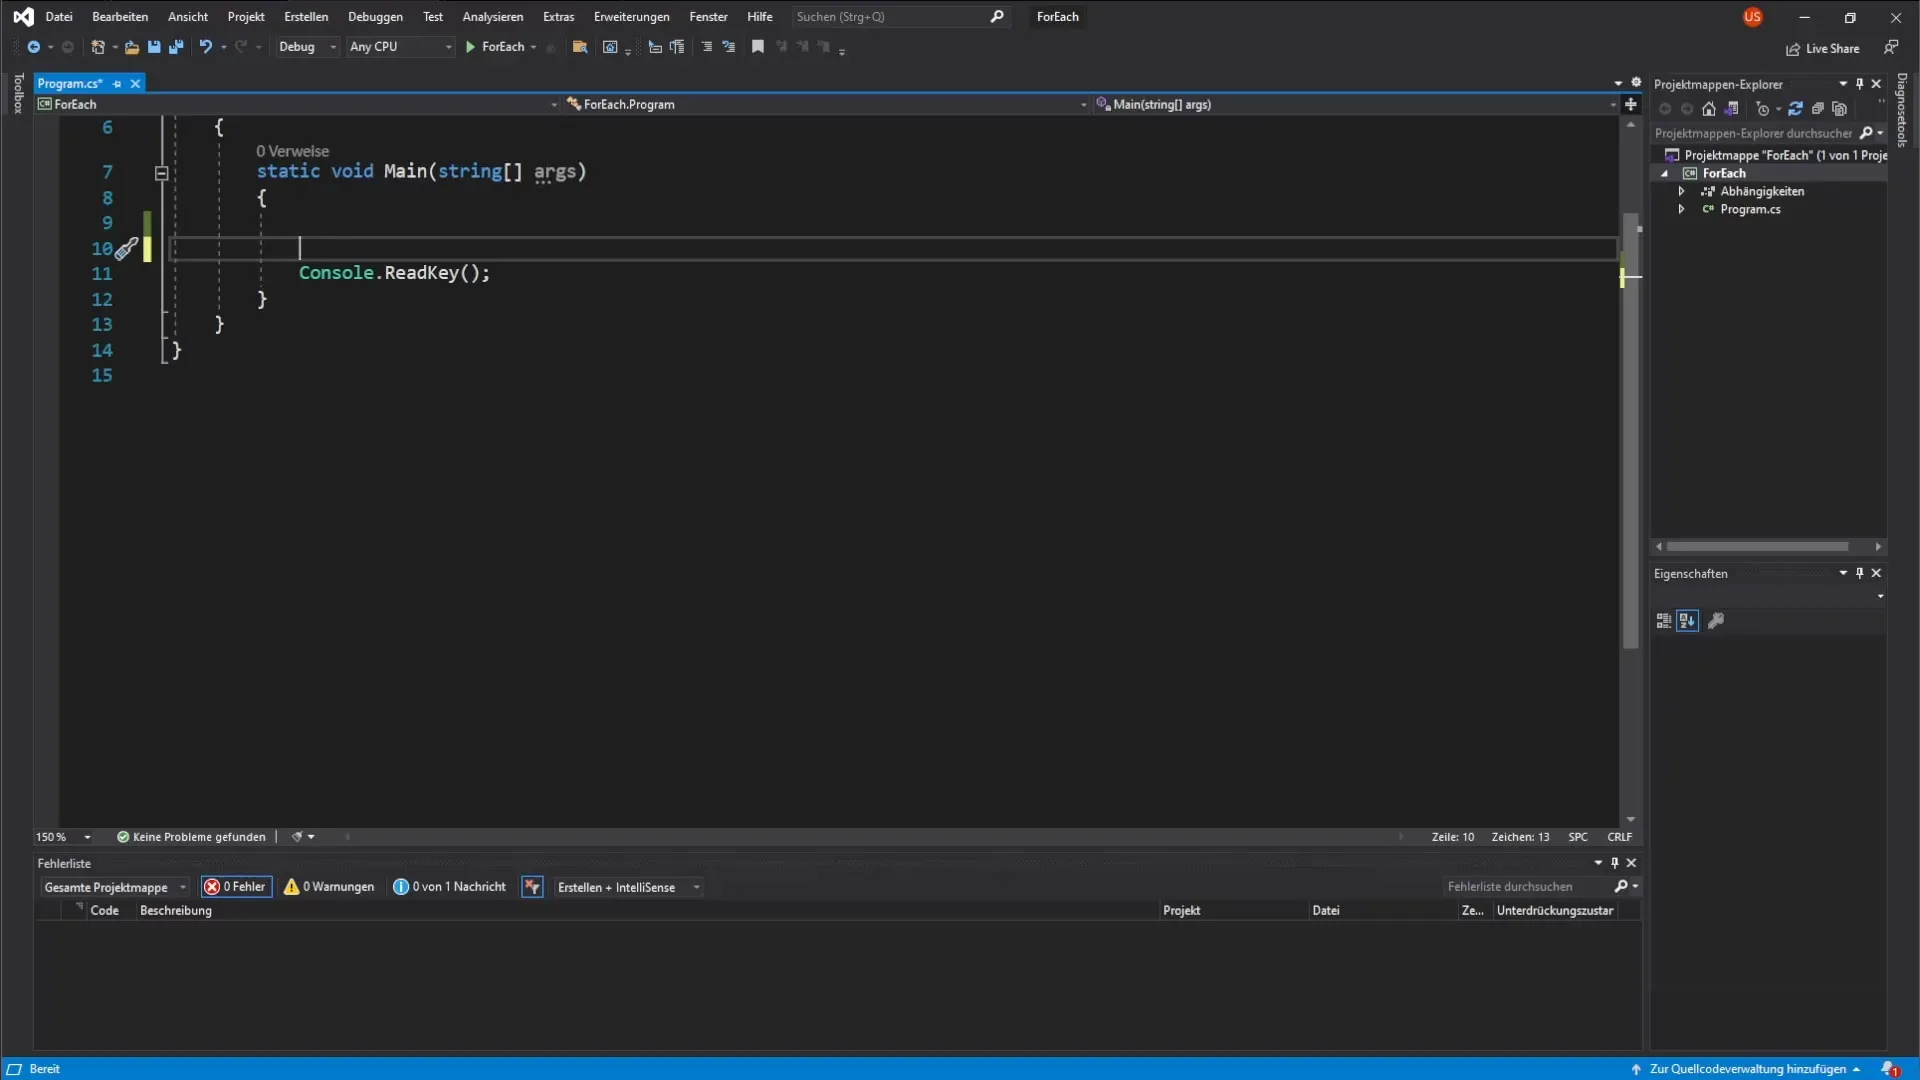
Task: Open the Debug configuration dropdown
Action: [x=307, y=47]
